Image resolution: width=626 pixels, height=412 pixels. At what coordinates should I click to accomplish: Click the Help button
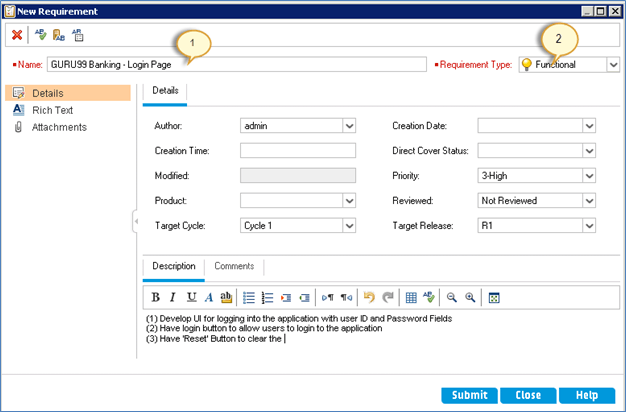coord(586,395)
